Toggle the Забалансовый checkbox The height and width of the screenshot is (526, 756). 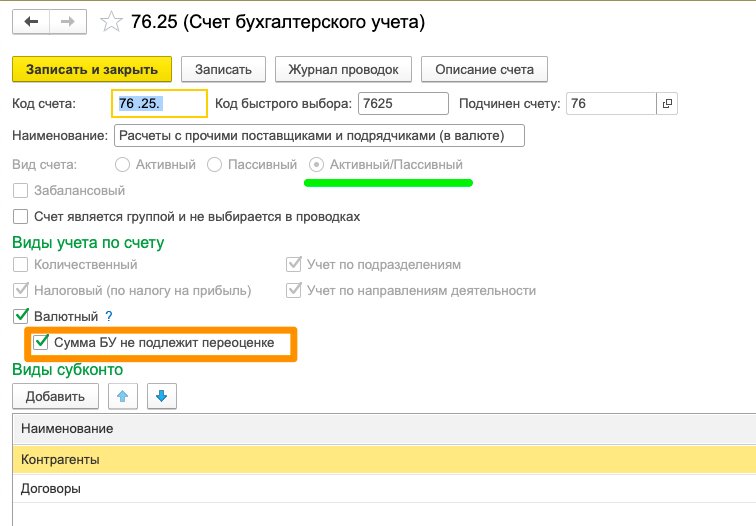pyautogui.click(x=20, y=190)
